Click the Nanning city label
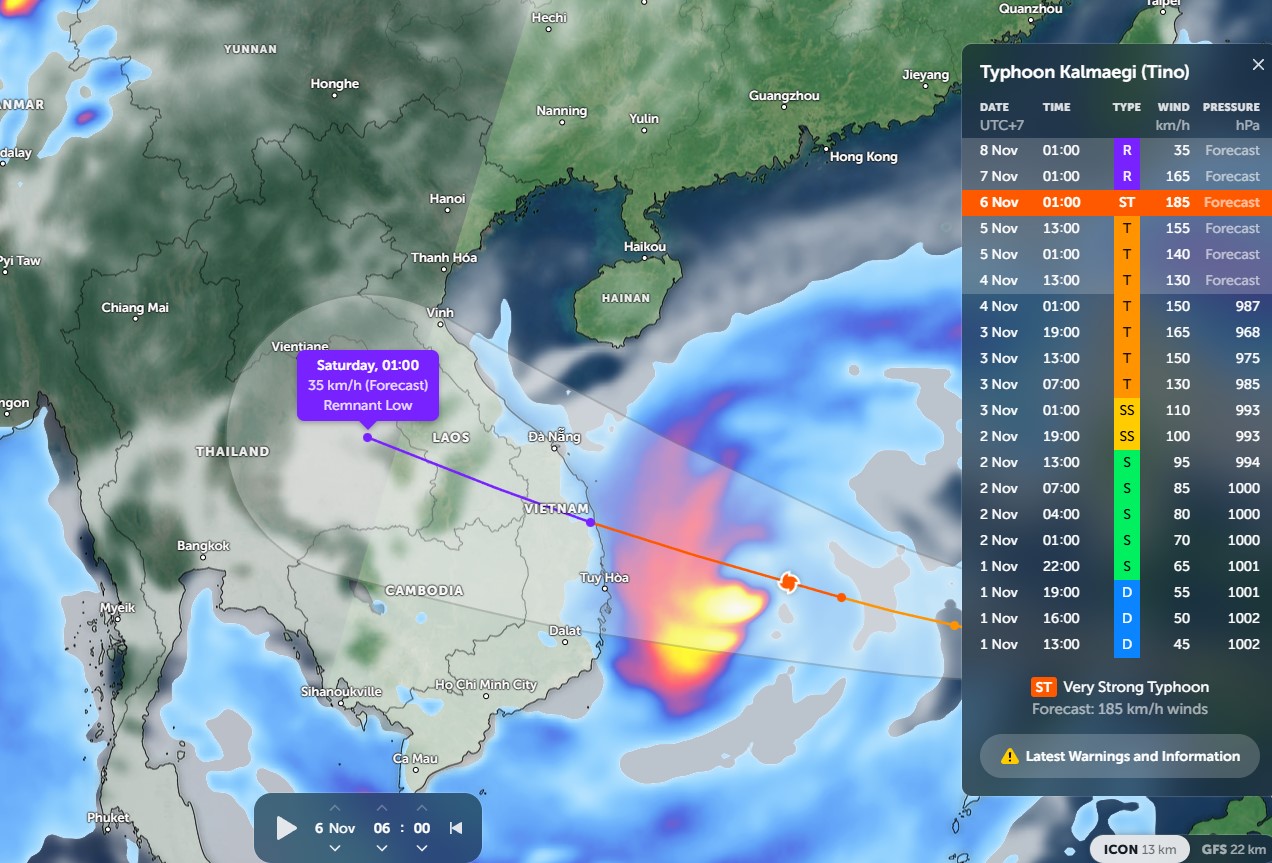1272x863 pixels. click(561, 111)
